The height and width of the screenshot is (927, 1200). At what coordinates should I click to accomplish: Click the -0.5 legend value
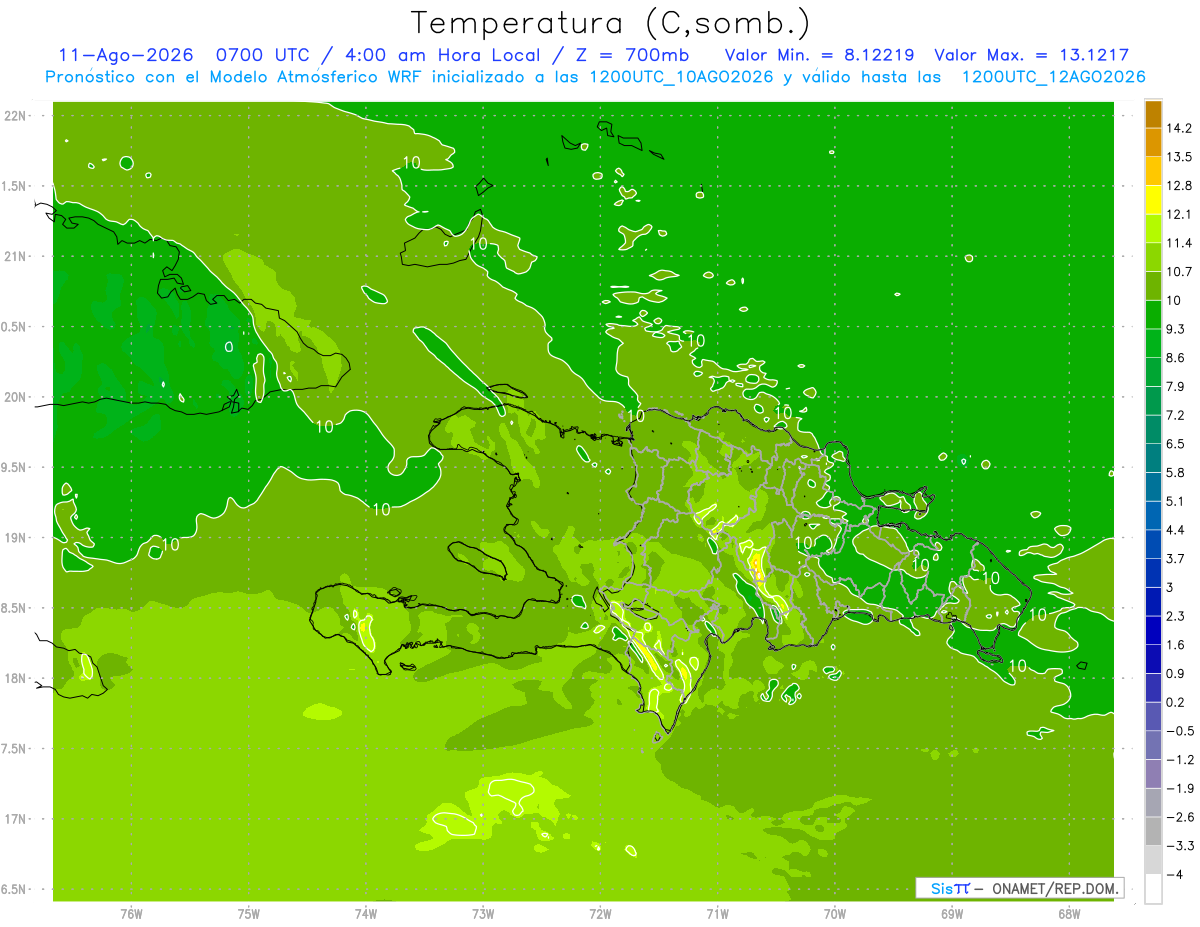point(1180,731)
